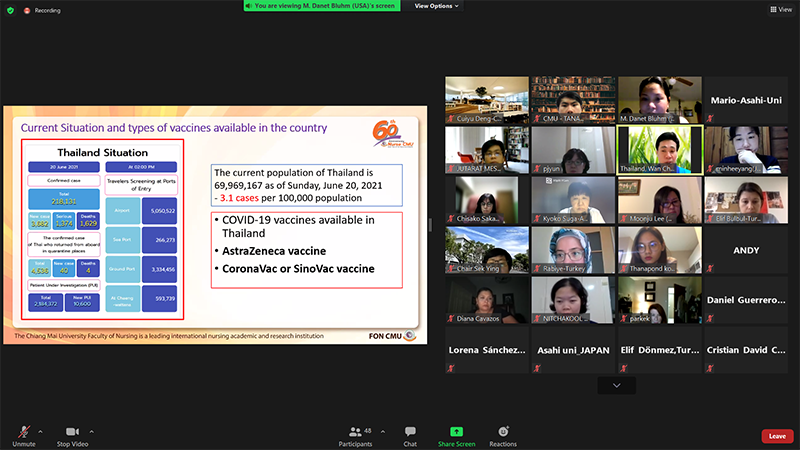Select Cuiyu Deng's video tile
The width and height of the screenshot is (800, 450).
click(487, 100)
